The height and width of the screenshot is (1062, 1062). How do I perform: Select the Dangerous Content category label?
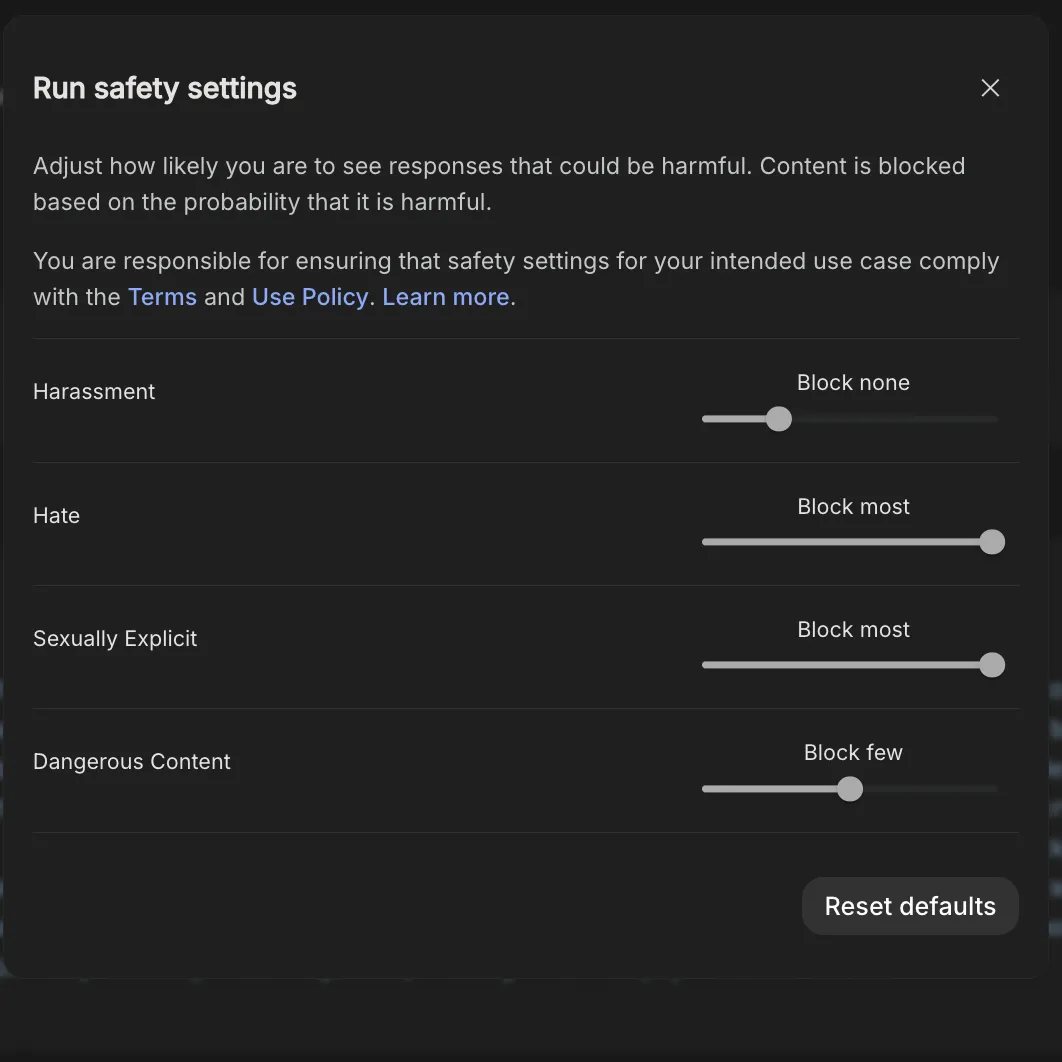pyautogui.click(x=131, y=761)
